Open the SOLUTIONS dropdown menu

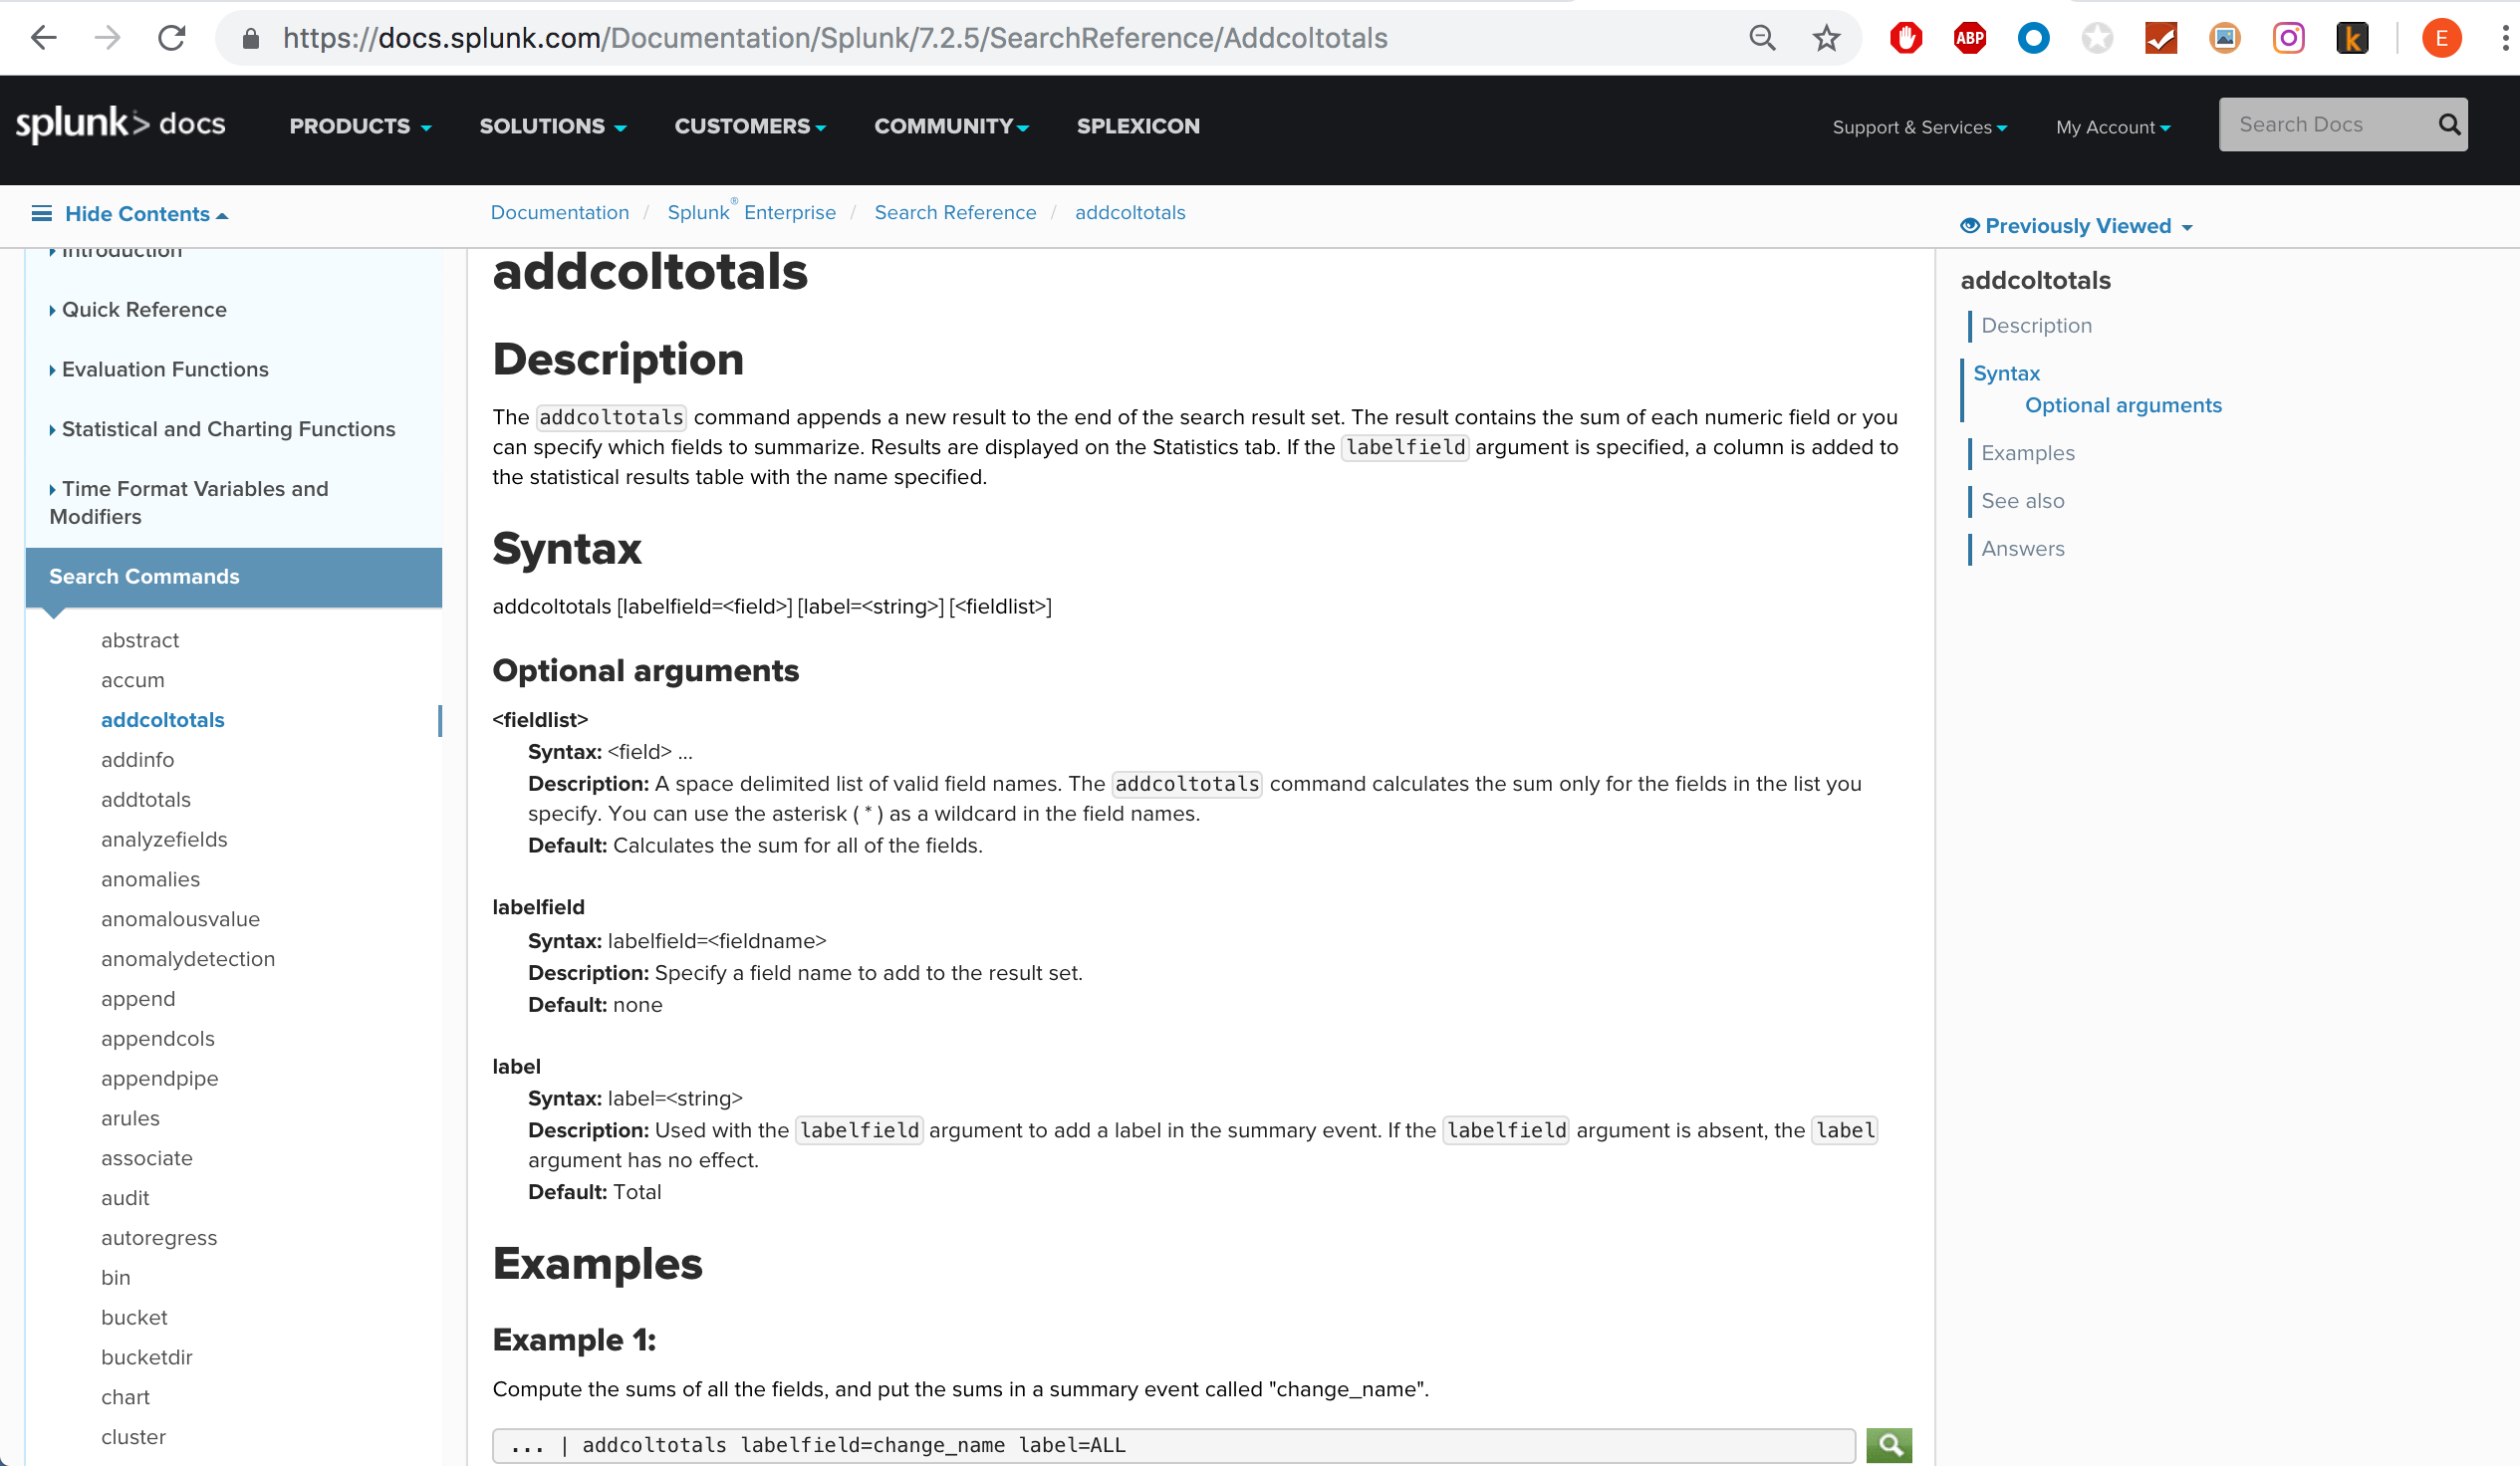(553, 126)
